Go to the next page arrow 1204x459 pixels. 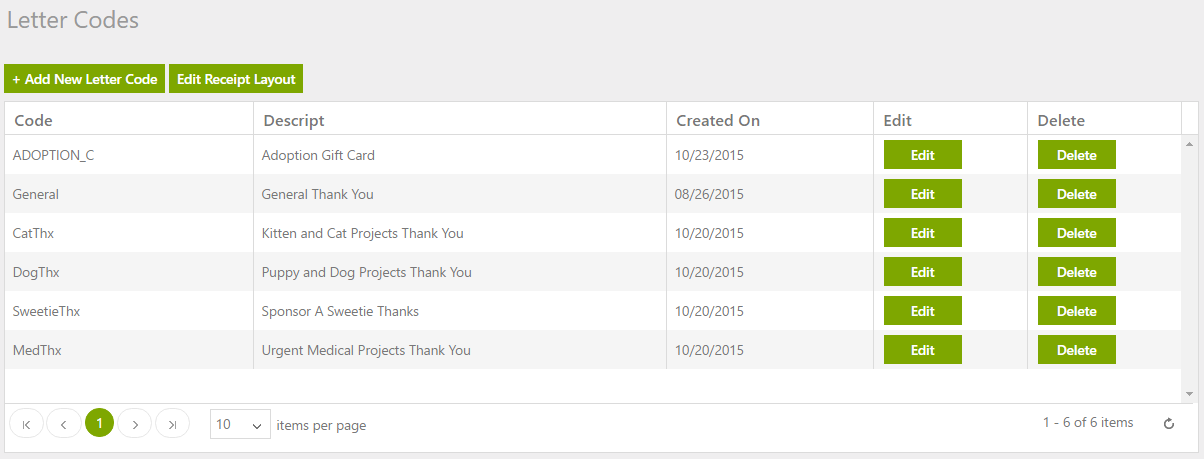(x=135, y=424)
